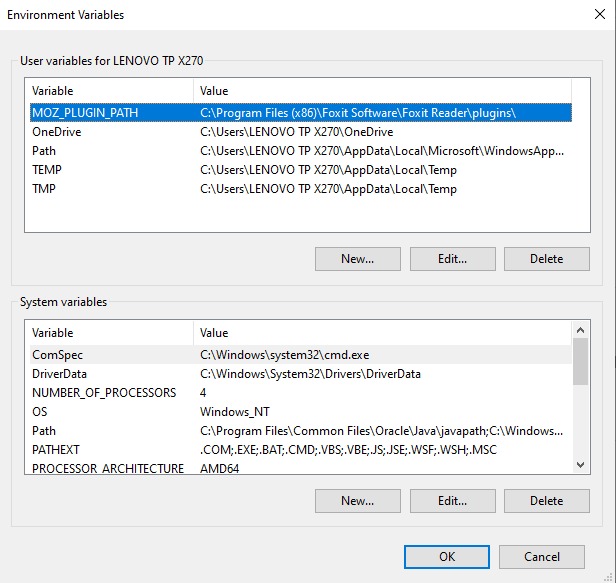
Task: Select the NUMBER_OF_PROCESSORS system variable
Action: pyautogui.click(x=104, y=393)
